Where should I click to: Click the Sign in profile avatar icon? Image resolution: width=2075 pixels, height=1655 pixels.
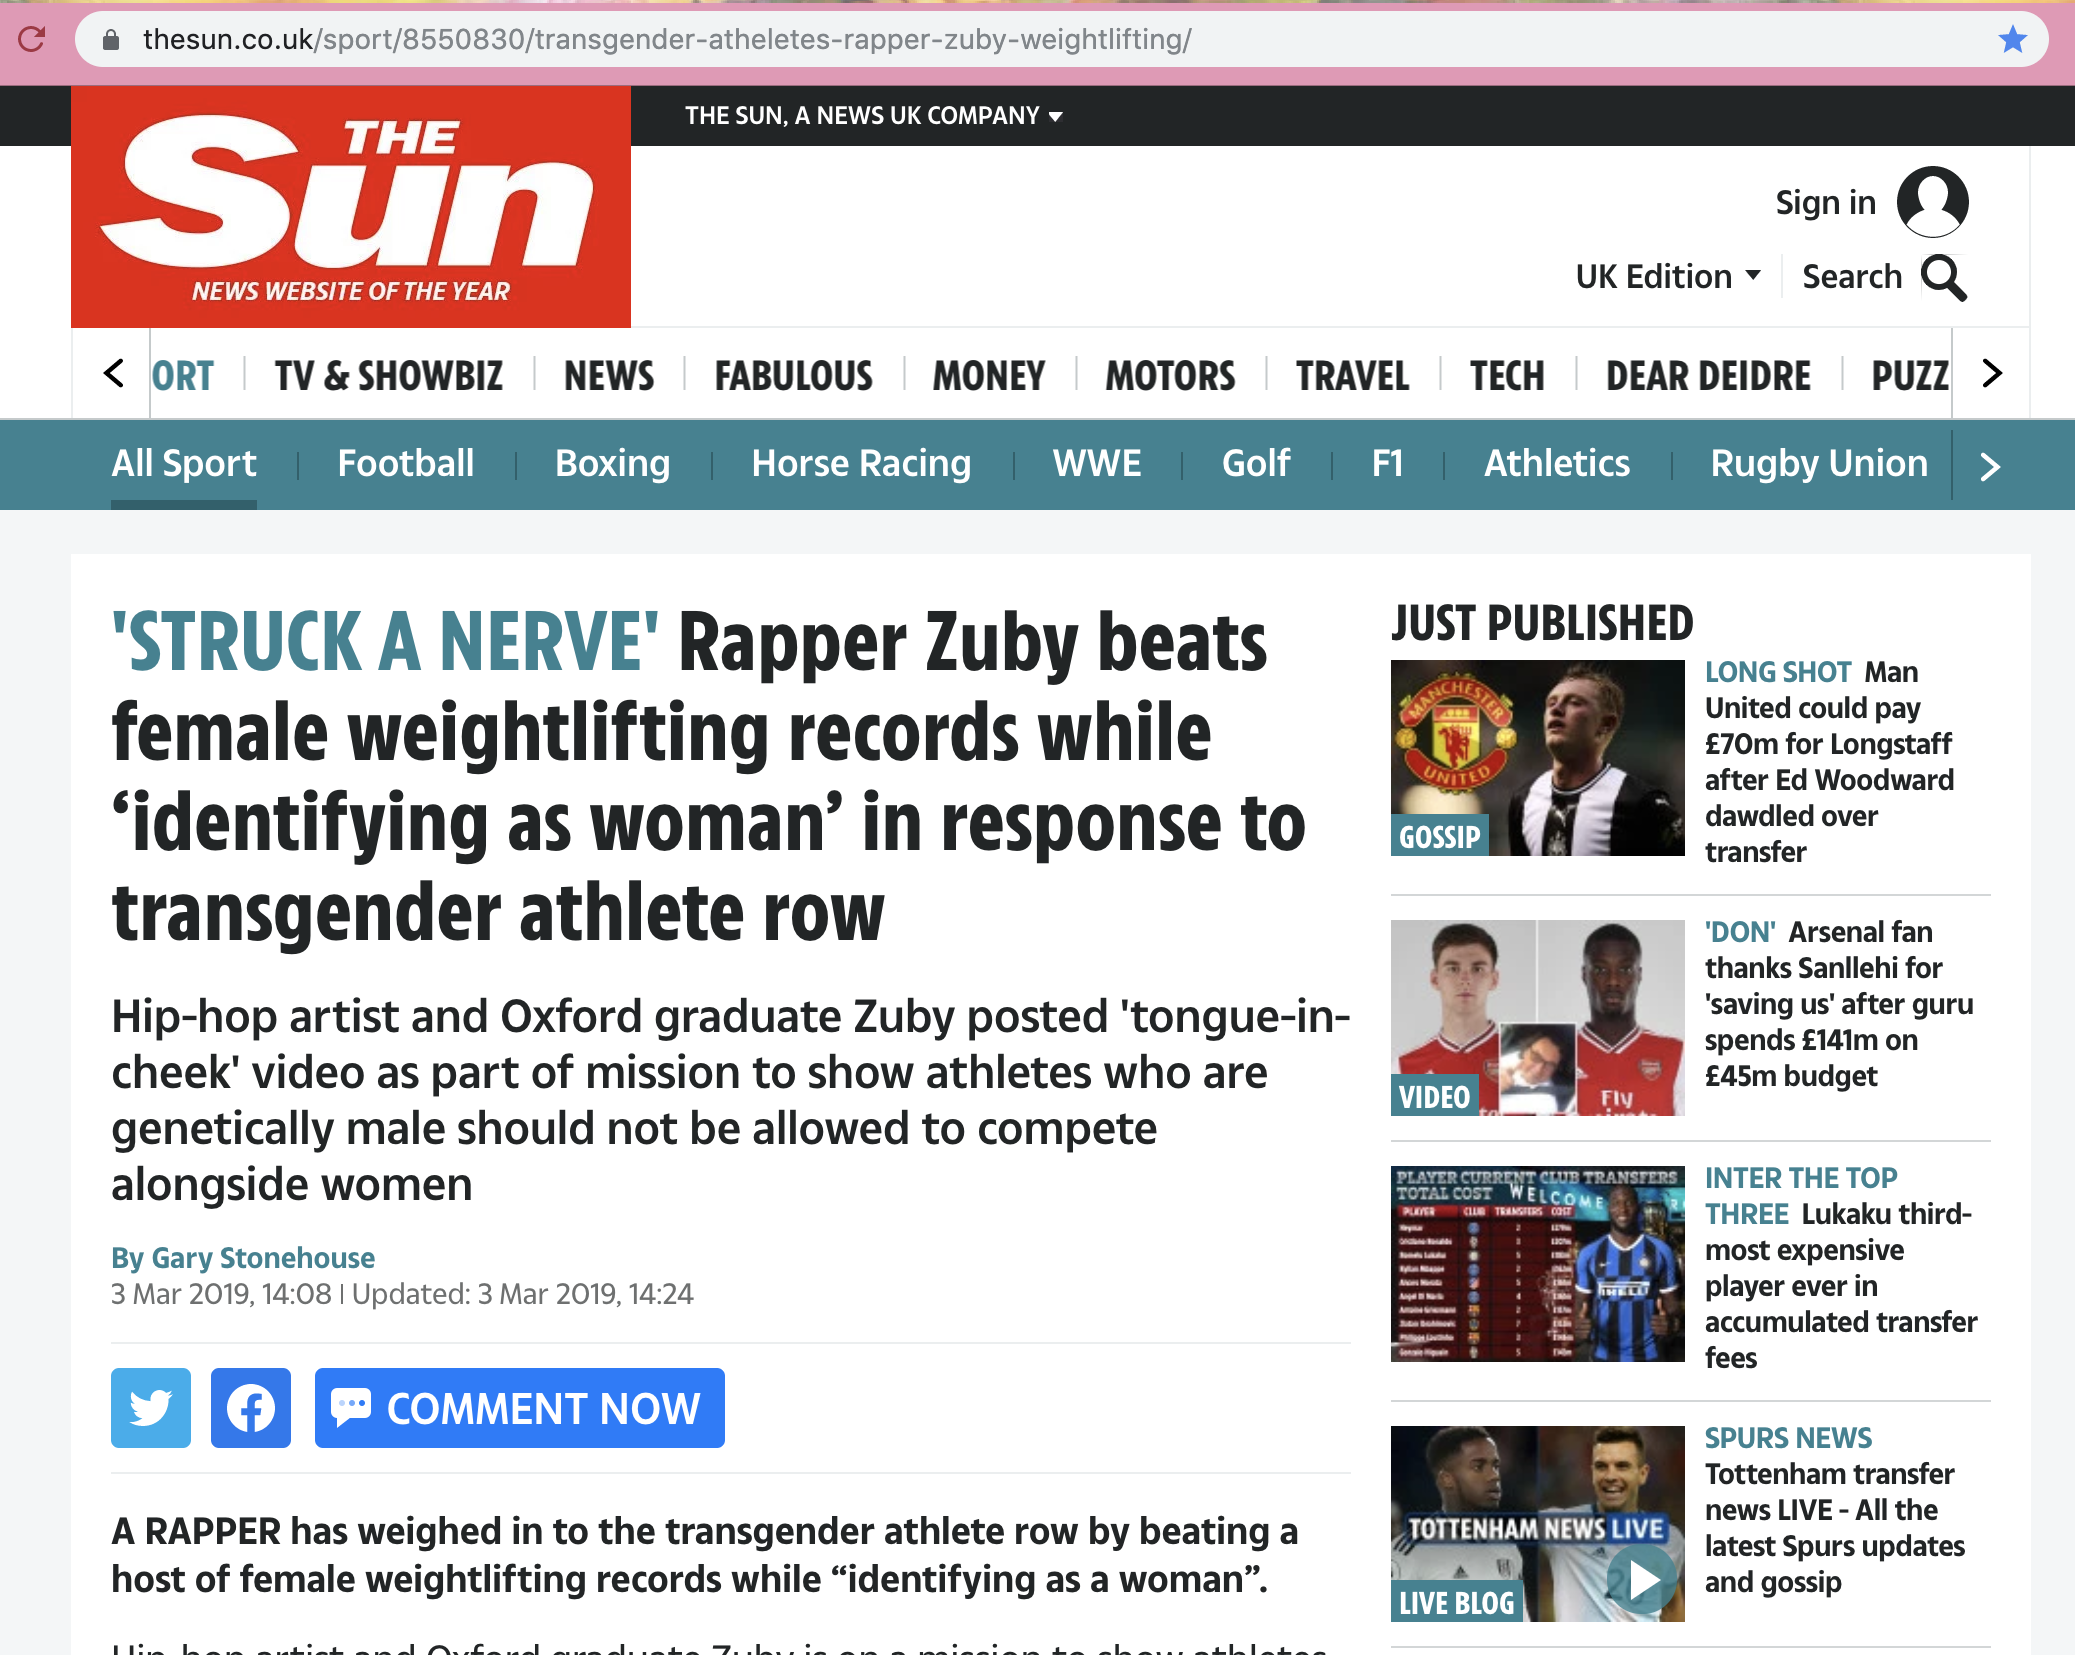1932,202
